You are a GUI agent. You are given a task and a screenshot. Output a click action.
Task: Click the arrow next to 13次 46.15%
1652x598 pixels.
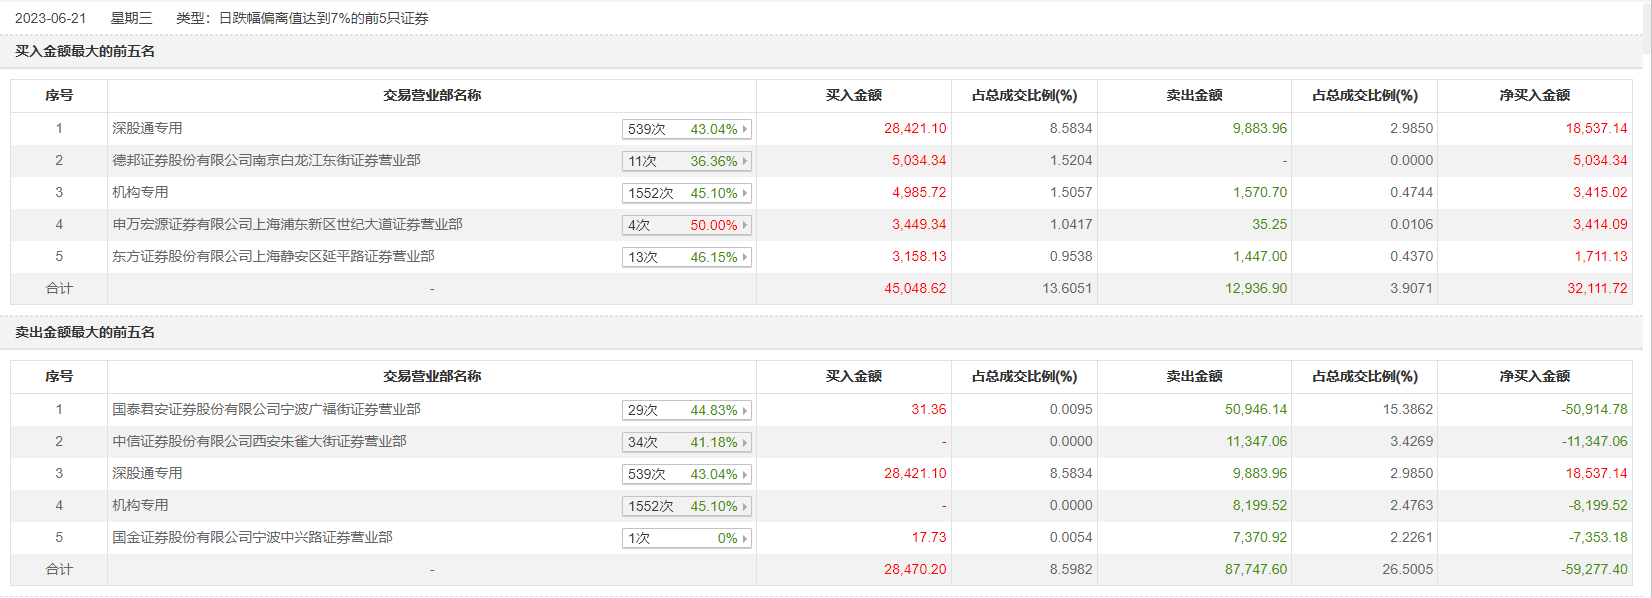(x=745, y=257)
